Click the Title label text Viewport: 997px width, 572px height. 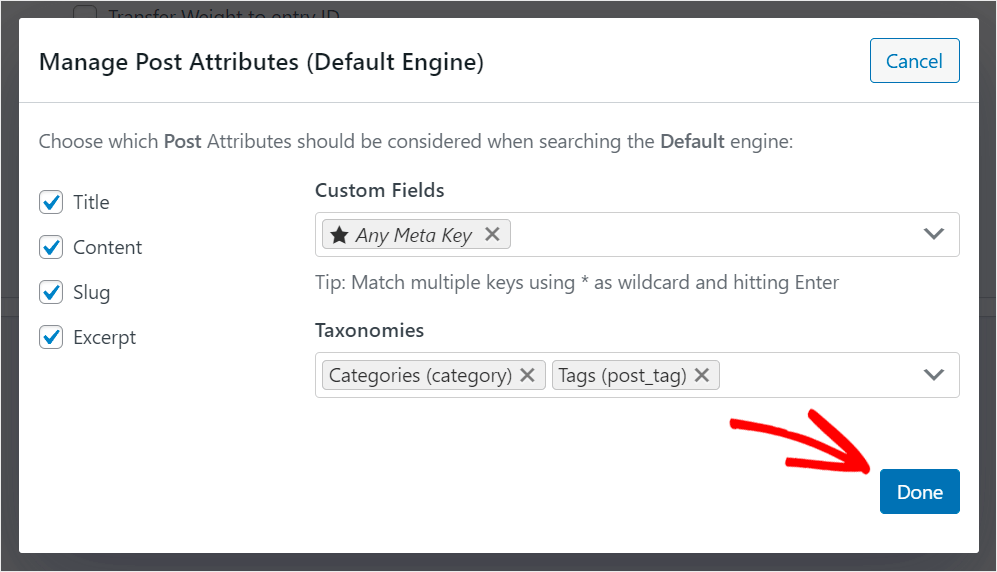(91, 202)
